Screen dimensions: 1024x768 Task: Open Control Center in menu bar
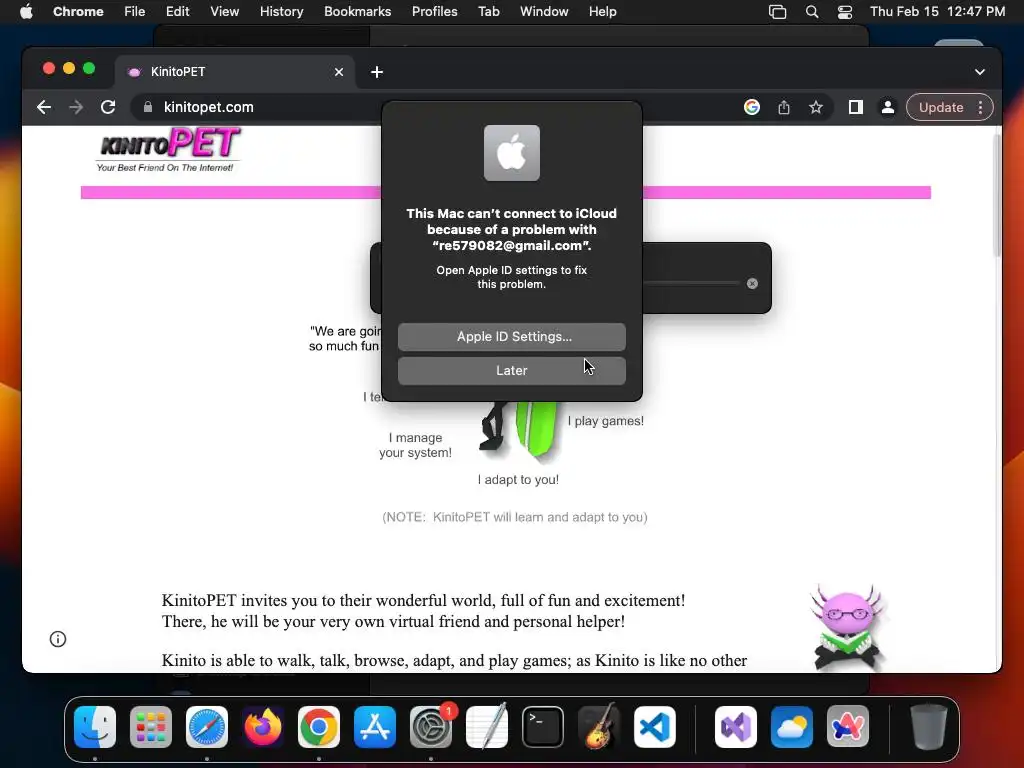click(x=845, y=12)
